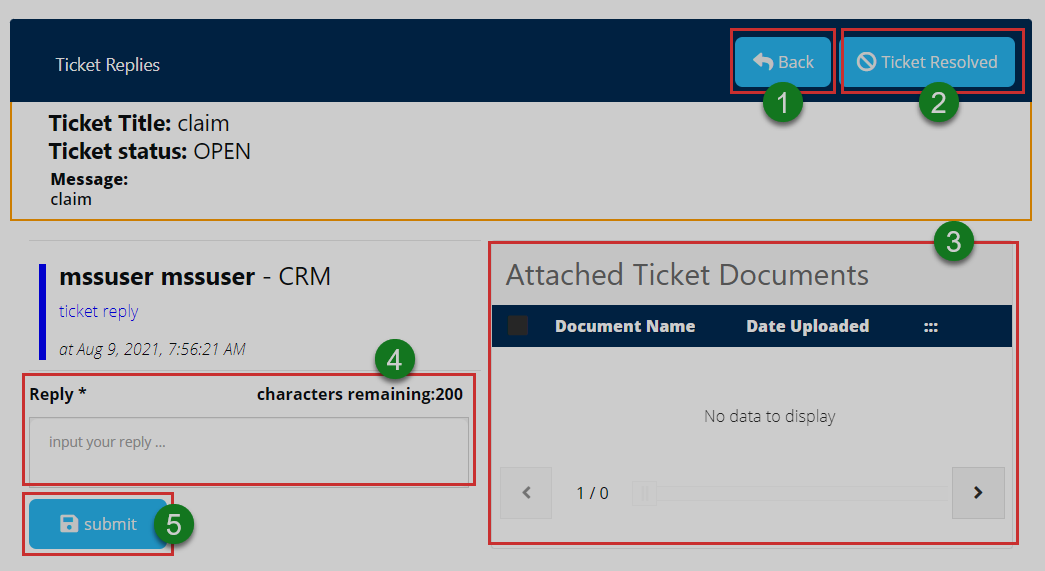Go to next page of documents
Screen dimensions: 1045x571
coord(978,492)
